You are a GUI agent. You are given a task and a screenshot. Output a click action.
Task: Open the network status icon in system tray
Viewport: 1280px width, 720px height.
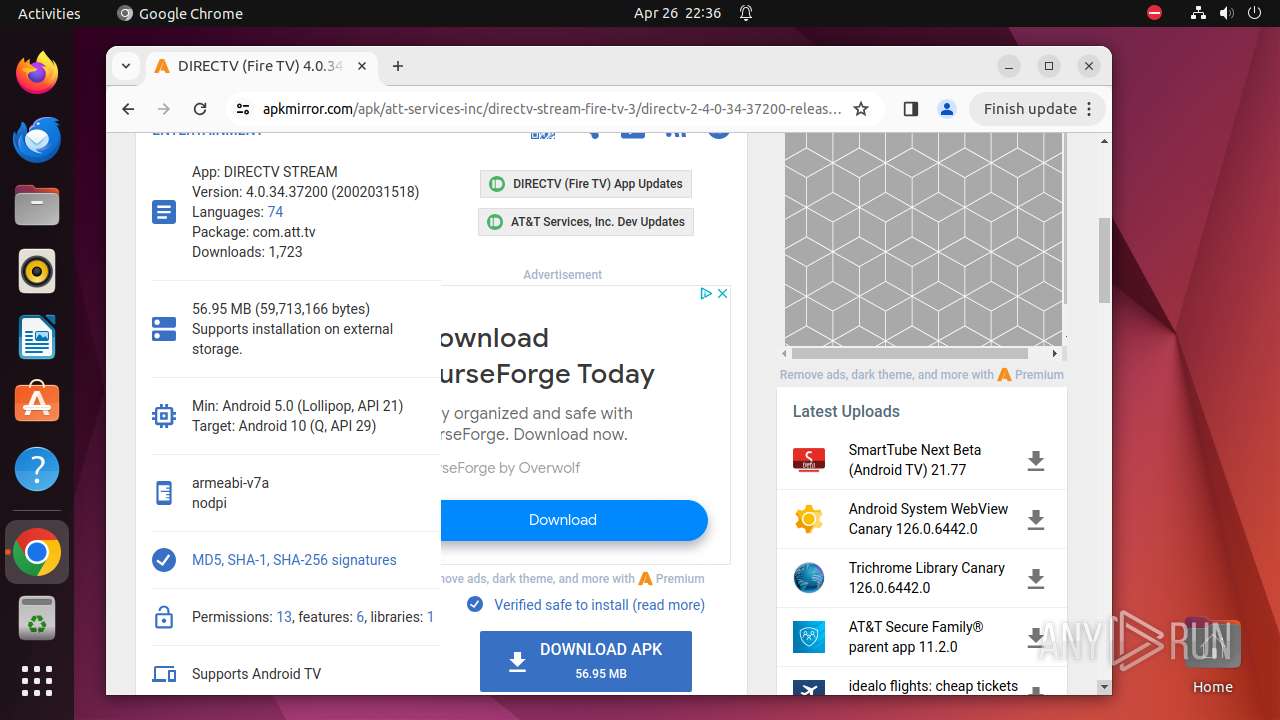[1198, 13]
